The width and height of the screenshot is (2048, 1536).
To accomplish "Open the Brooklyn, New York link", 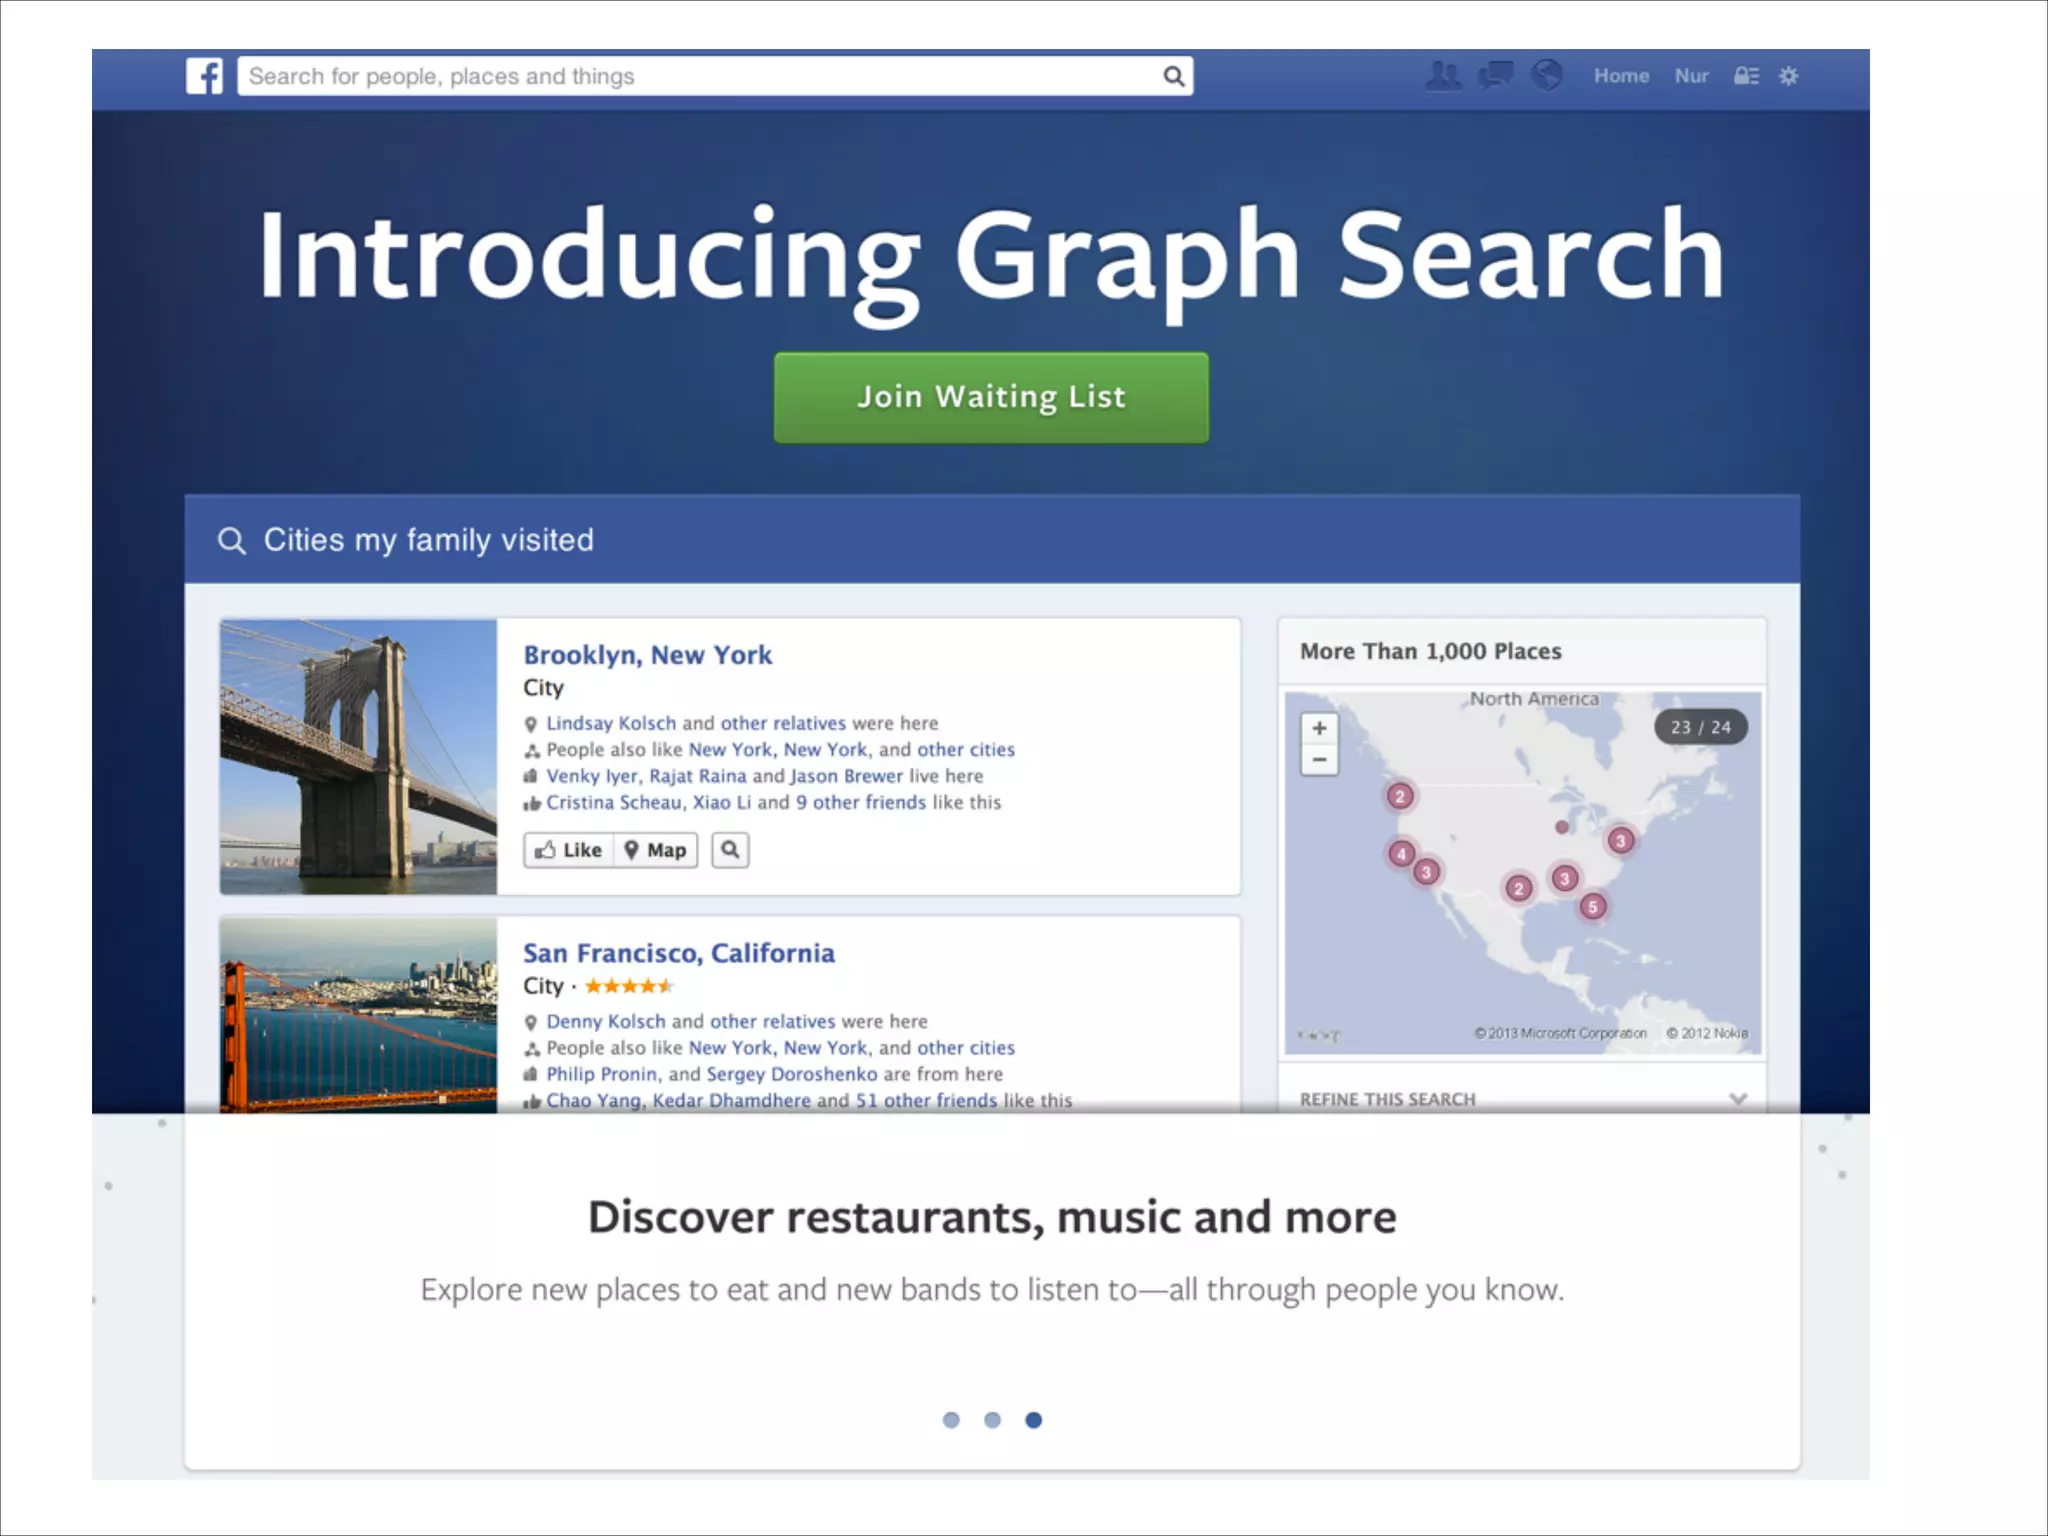I will [x=647, y=655].
